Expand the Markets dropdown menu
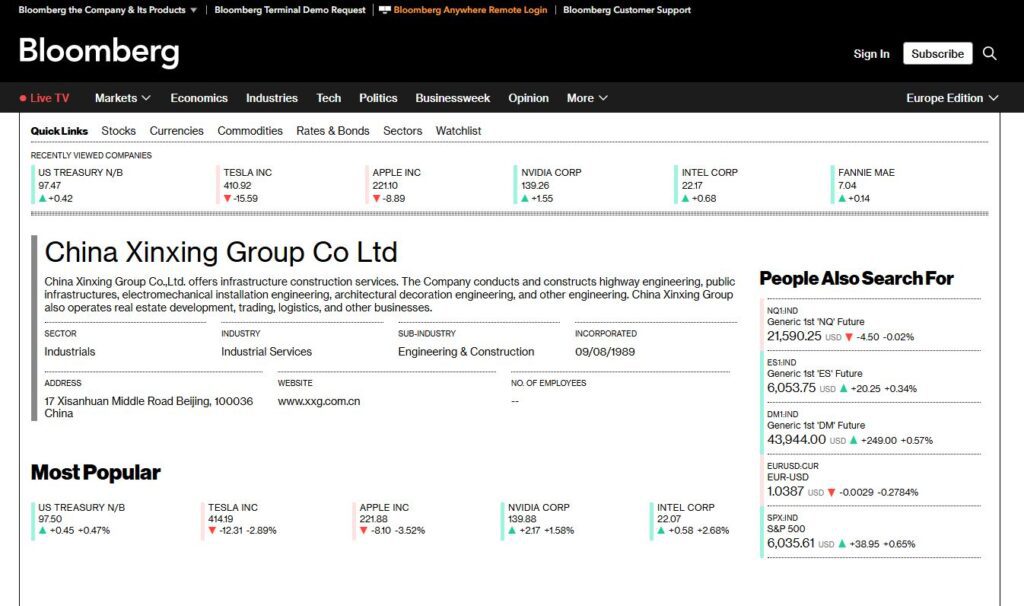1024x606 pixels. click(123, 98)
